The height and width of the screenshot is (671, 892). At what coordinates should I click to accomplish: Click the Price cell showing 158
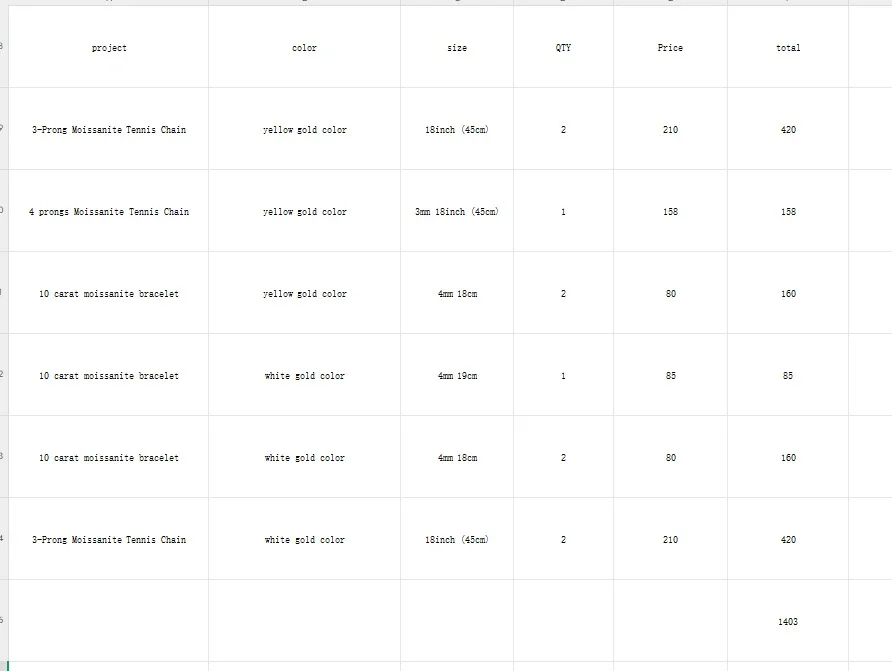(670, 212)
